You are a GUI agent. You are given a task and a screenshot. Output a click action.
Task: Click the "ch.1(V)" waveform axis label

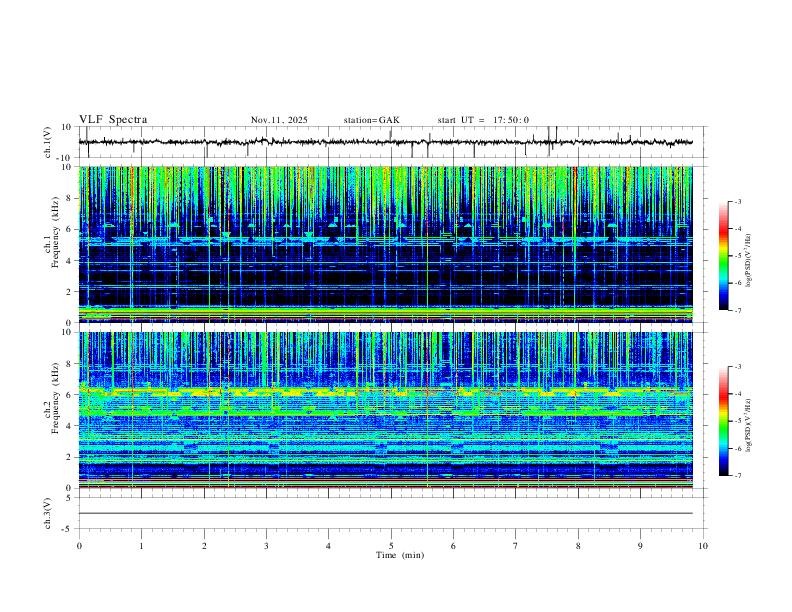click(x=48, y=142)
